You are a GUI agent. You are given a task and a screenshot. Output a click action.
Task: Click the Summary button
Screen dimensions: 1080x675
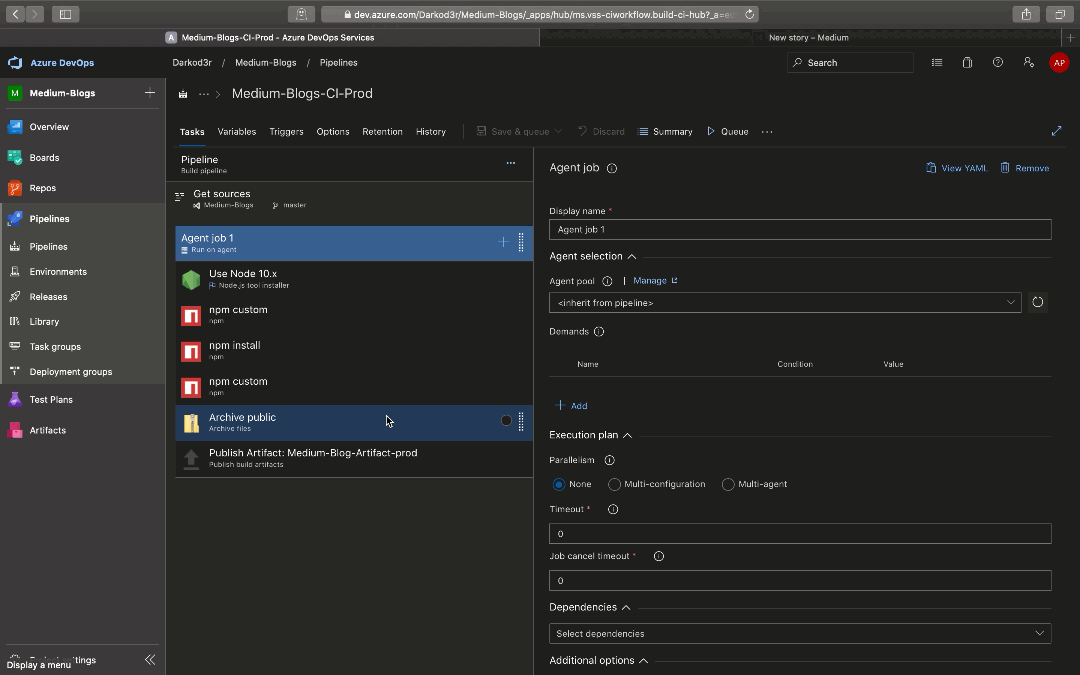pyautogui.click(x=666, y=132)
